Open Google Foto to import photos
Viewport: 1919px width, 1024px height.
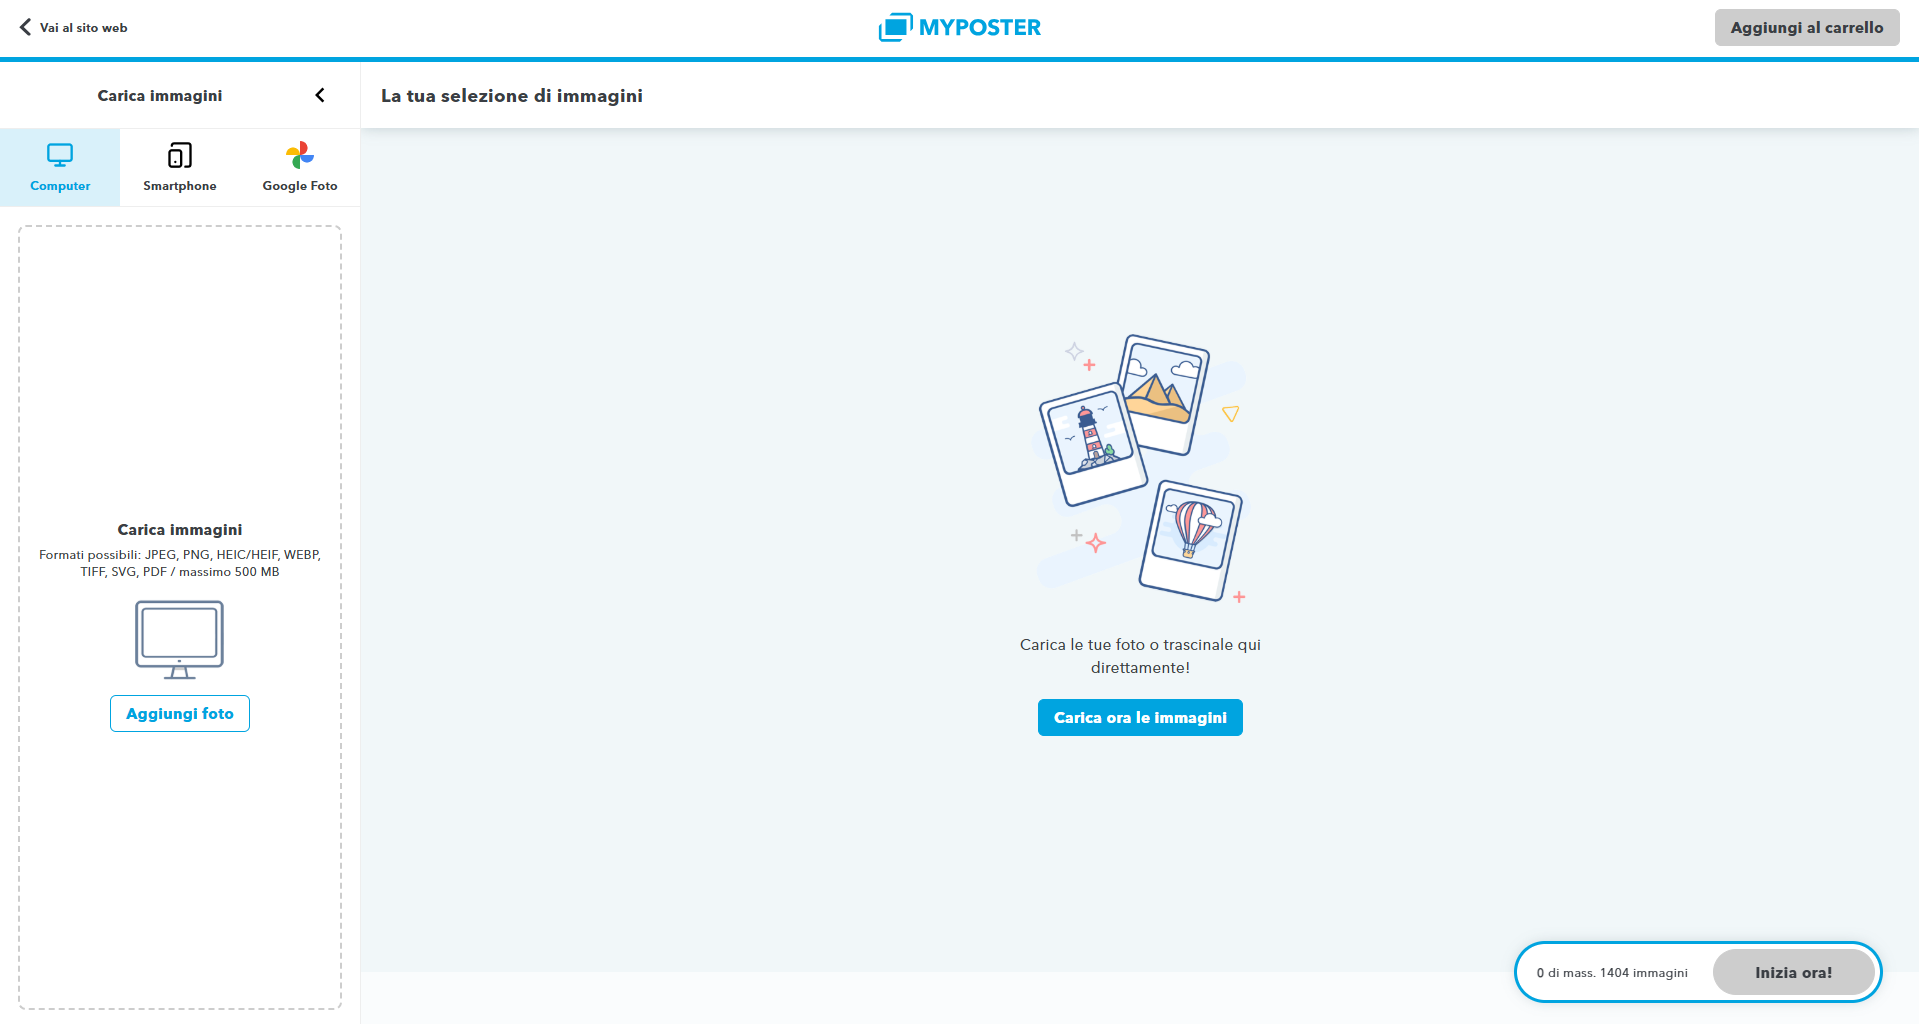299,166
